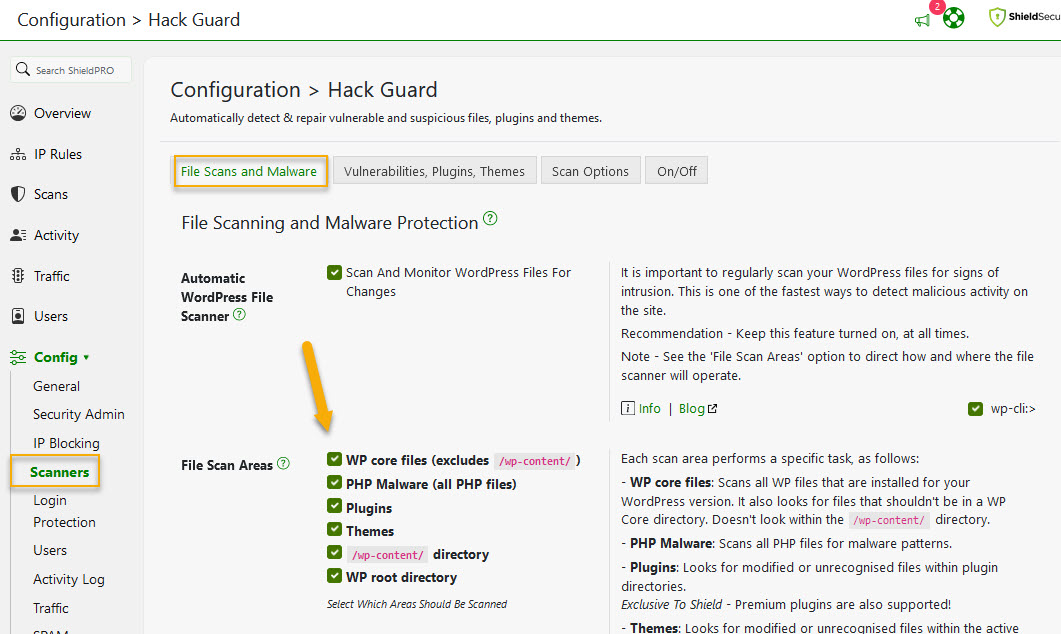Open the Overview dashboard icon
Viewport: 1061px width, 634px height.
[x=18, y=113]
